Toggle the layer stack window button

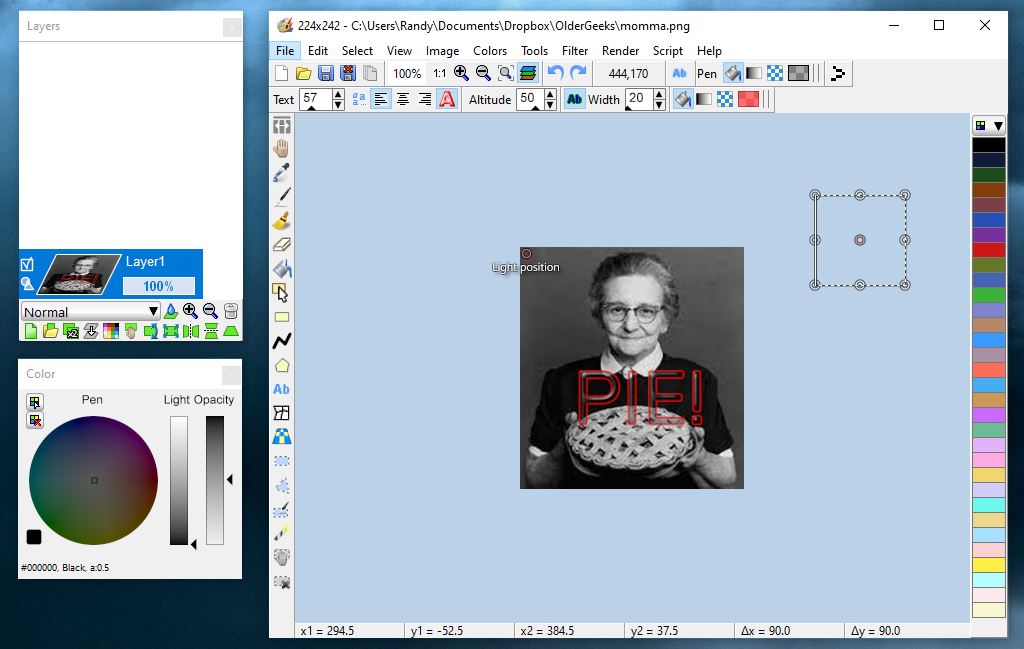click(528, 73)
